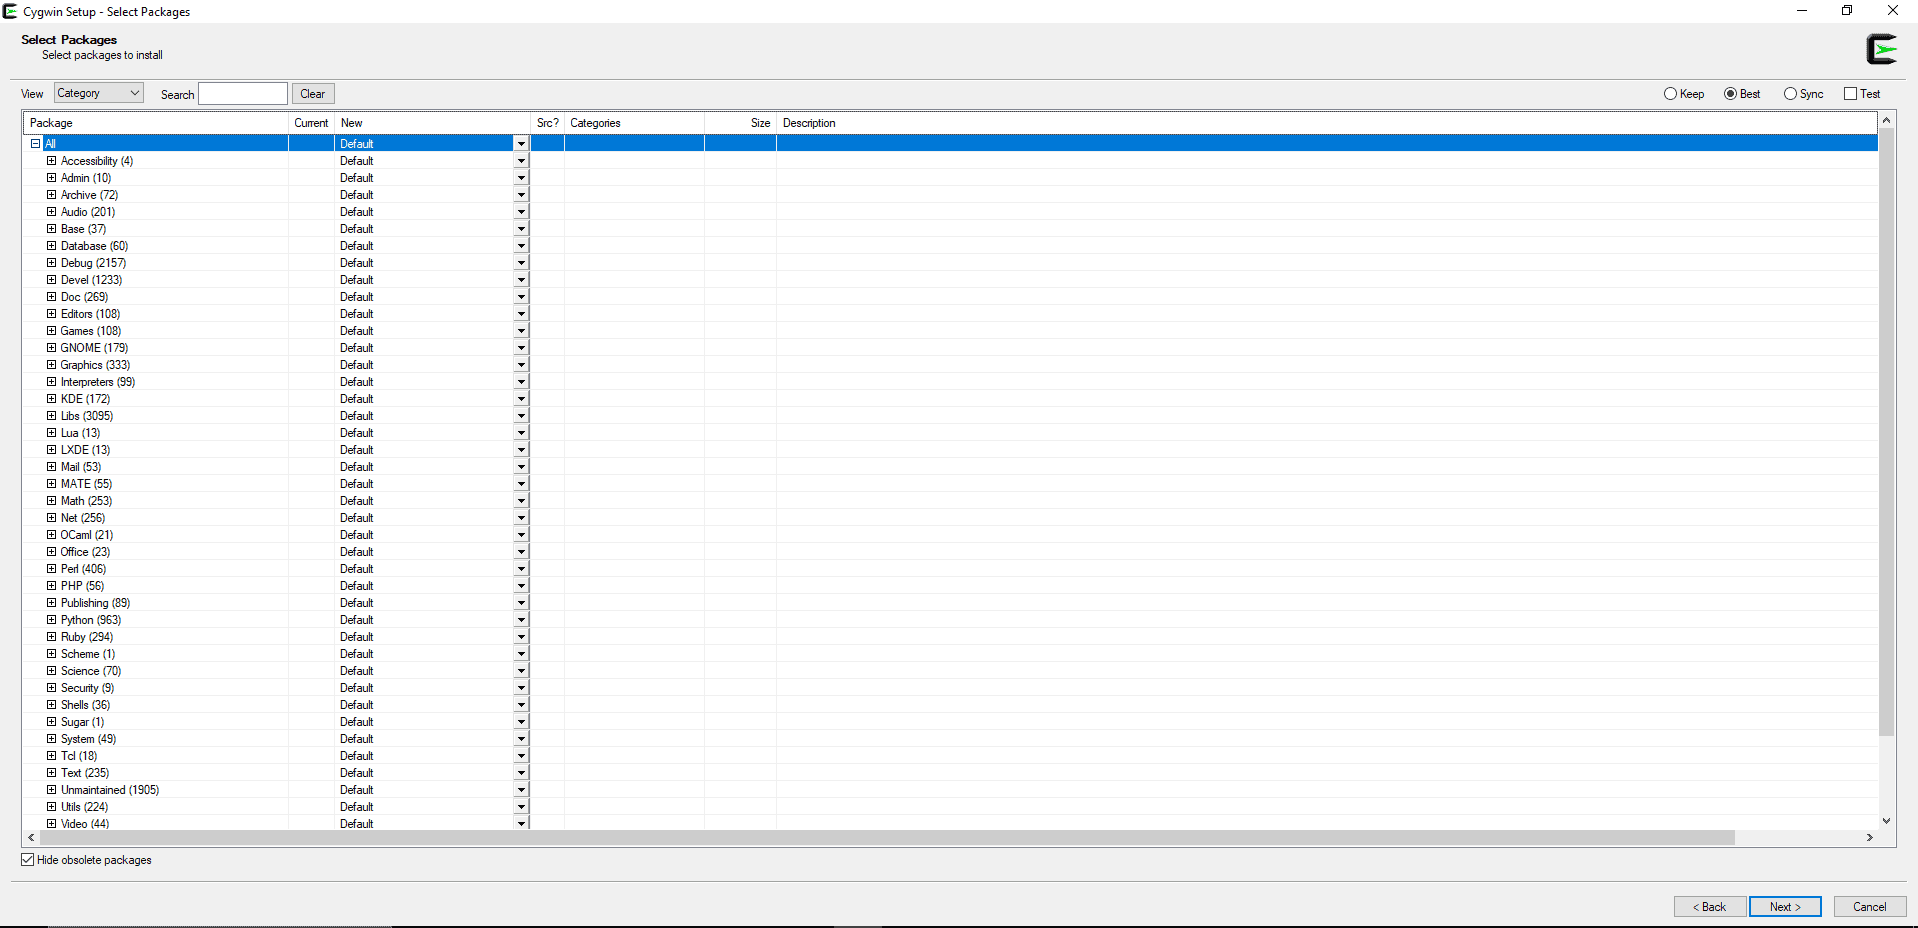Open the View Category dropdown
The image size is (1918, 928).
(x=98, y=93)
